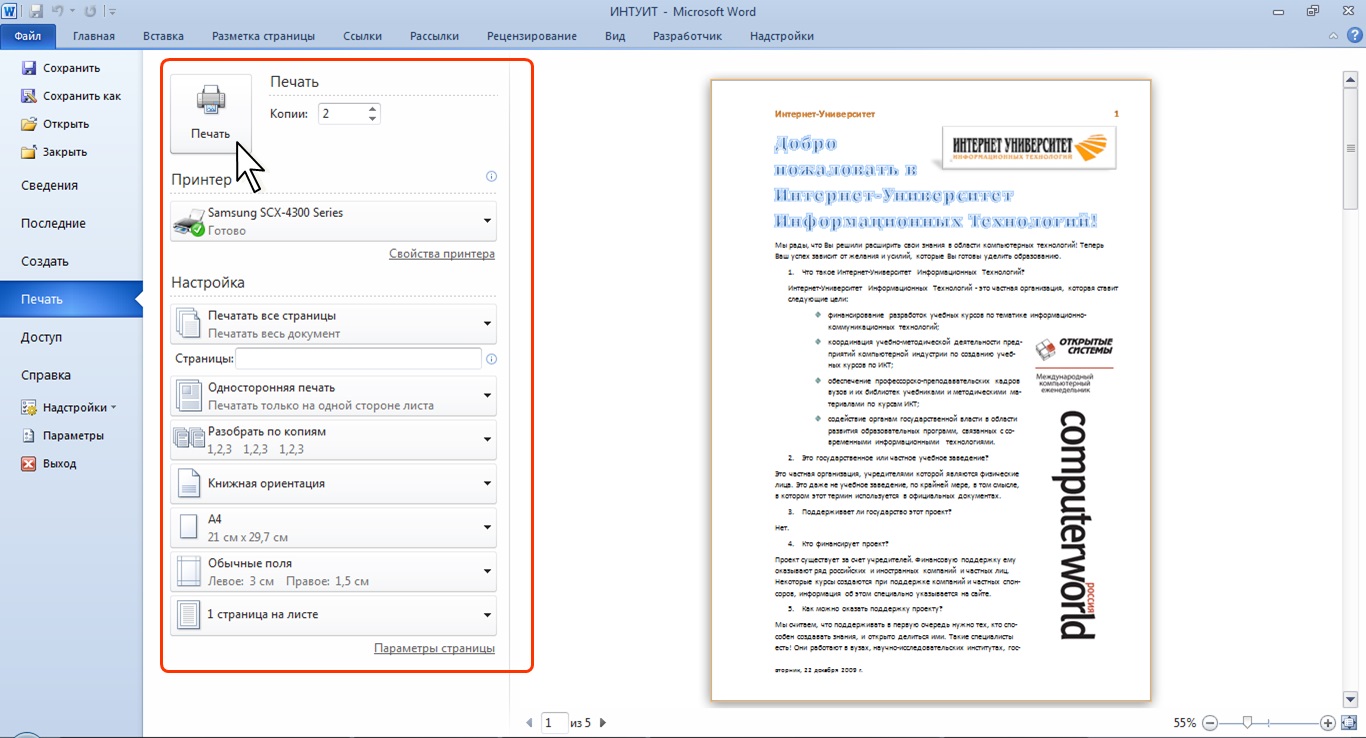Image resolution: width=1366 pixels, height=738 pixels.
Task: Click the preview vertical scrollbar down arrow
Action: click(x=1350, y=699)
